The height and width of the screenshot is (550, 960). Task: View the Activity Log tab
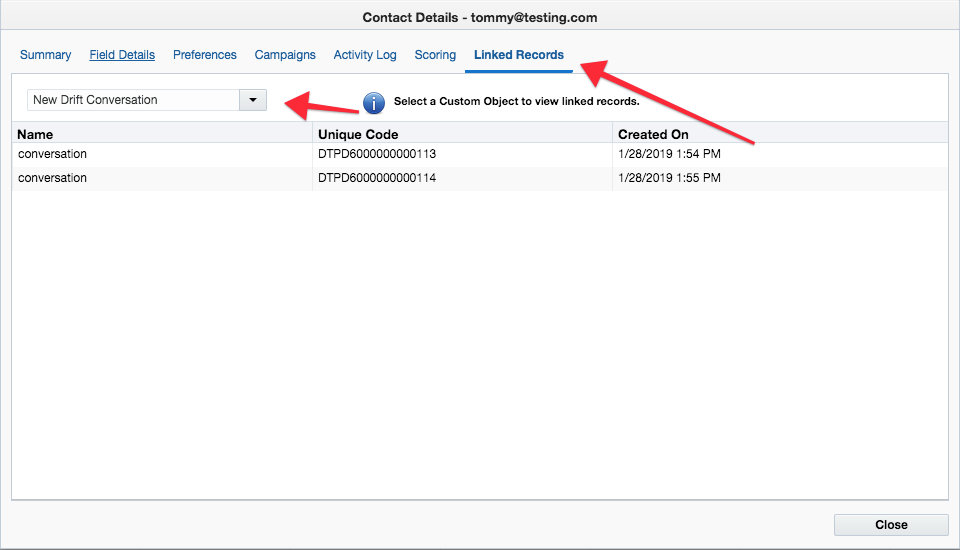click(365, 55)
